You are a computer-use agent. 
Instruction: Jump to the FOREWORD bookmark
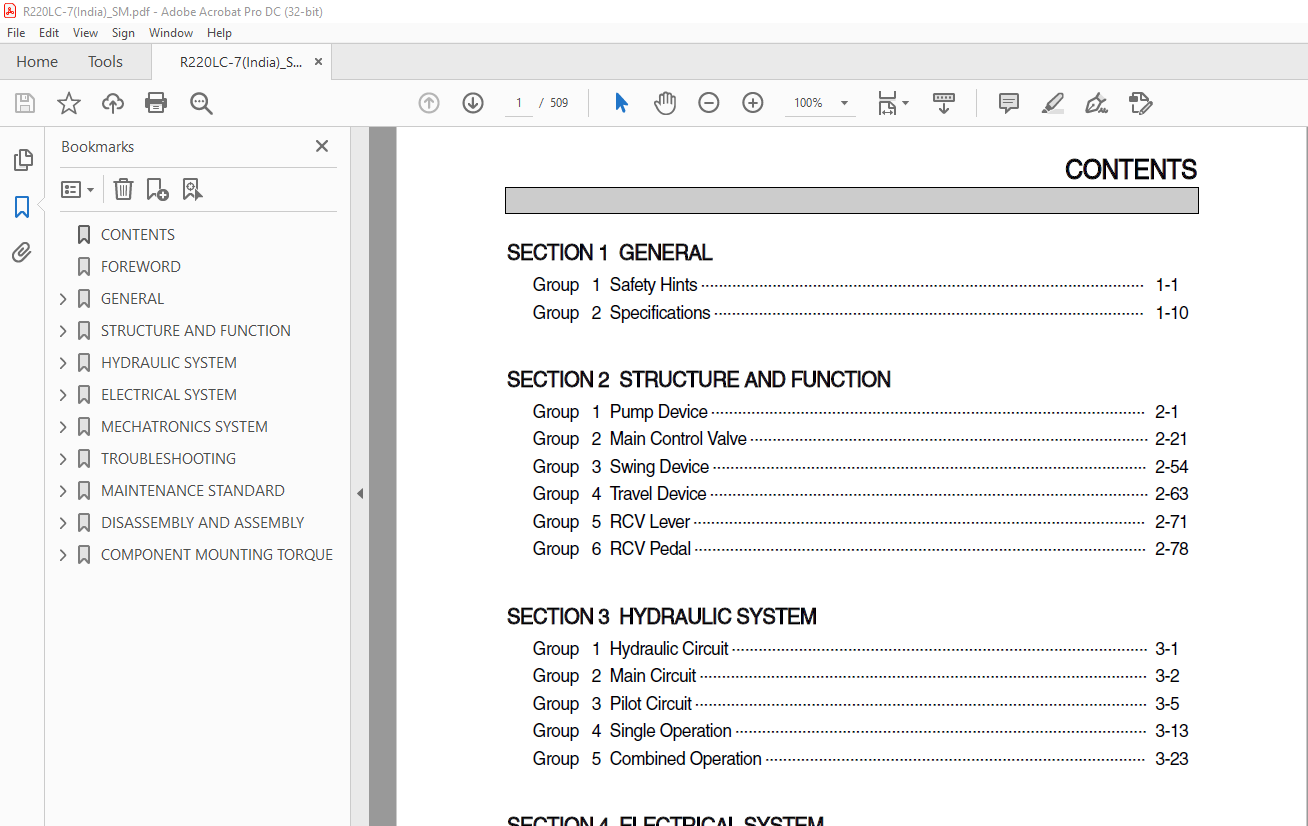coord(141,267)
